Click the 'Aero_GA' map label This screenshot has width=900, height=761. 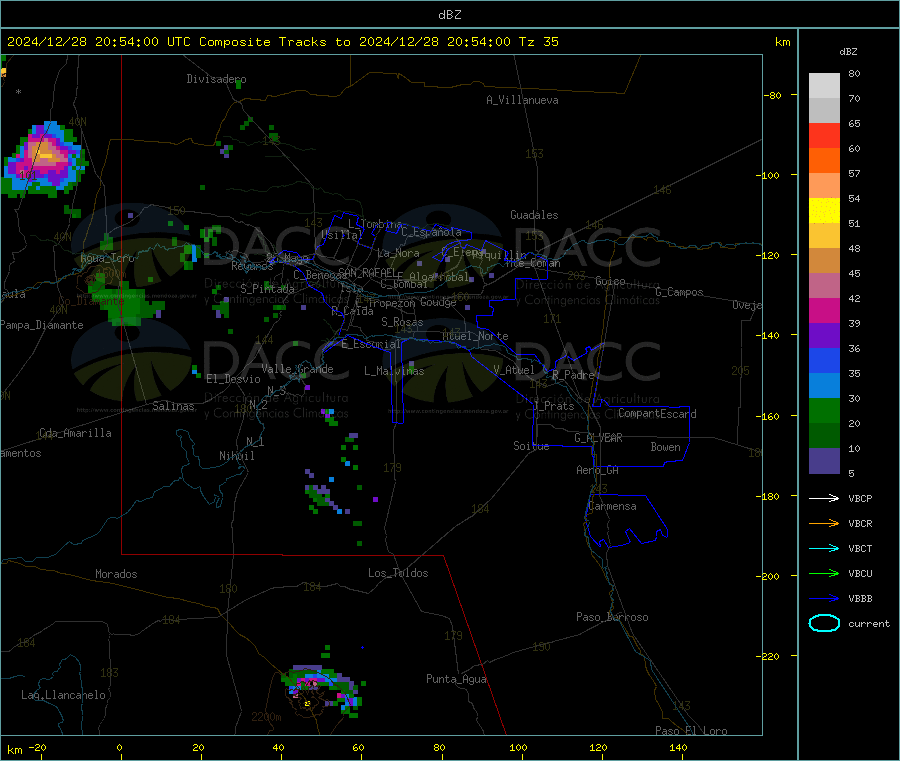click(x=597, y=470)
